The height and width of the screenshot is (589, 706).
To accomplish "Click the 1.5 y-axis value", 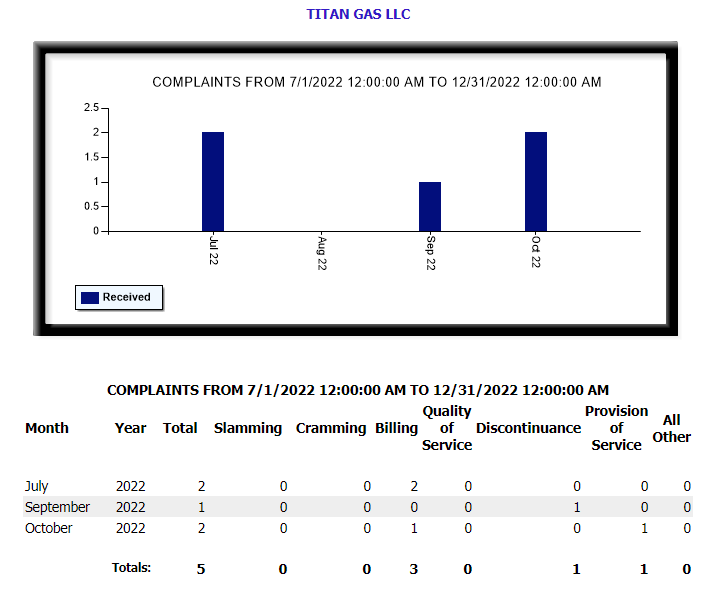I will (91, 157).
